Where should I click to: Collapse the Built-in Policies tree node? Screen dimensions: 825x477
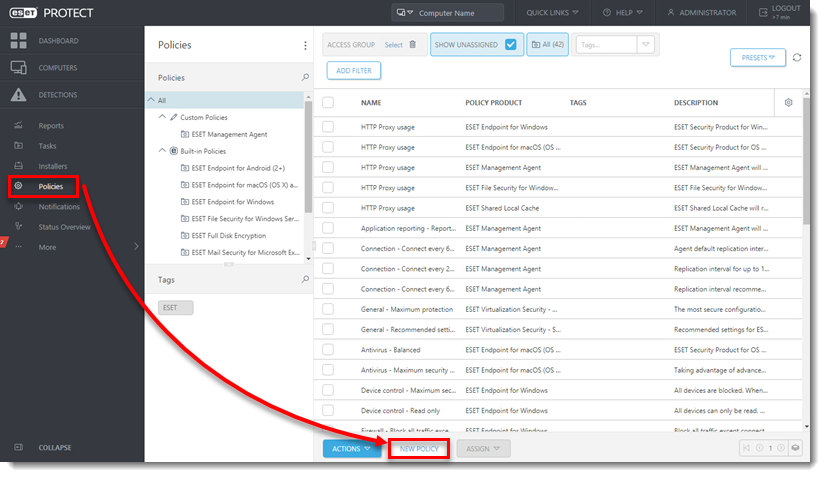162,150
